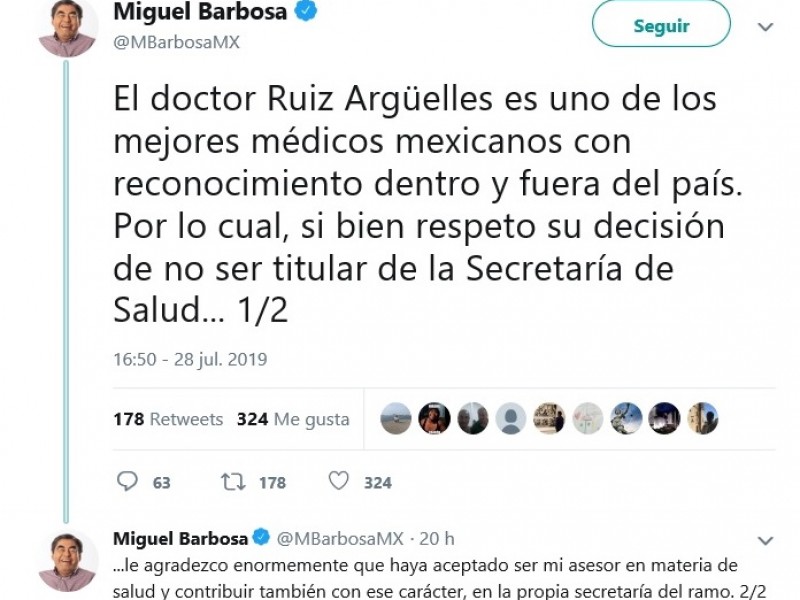The image size is (800, 600).
Task: Click Miguel Barbosa name in reply tweet
Action: [180, 539]
